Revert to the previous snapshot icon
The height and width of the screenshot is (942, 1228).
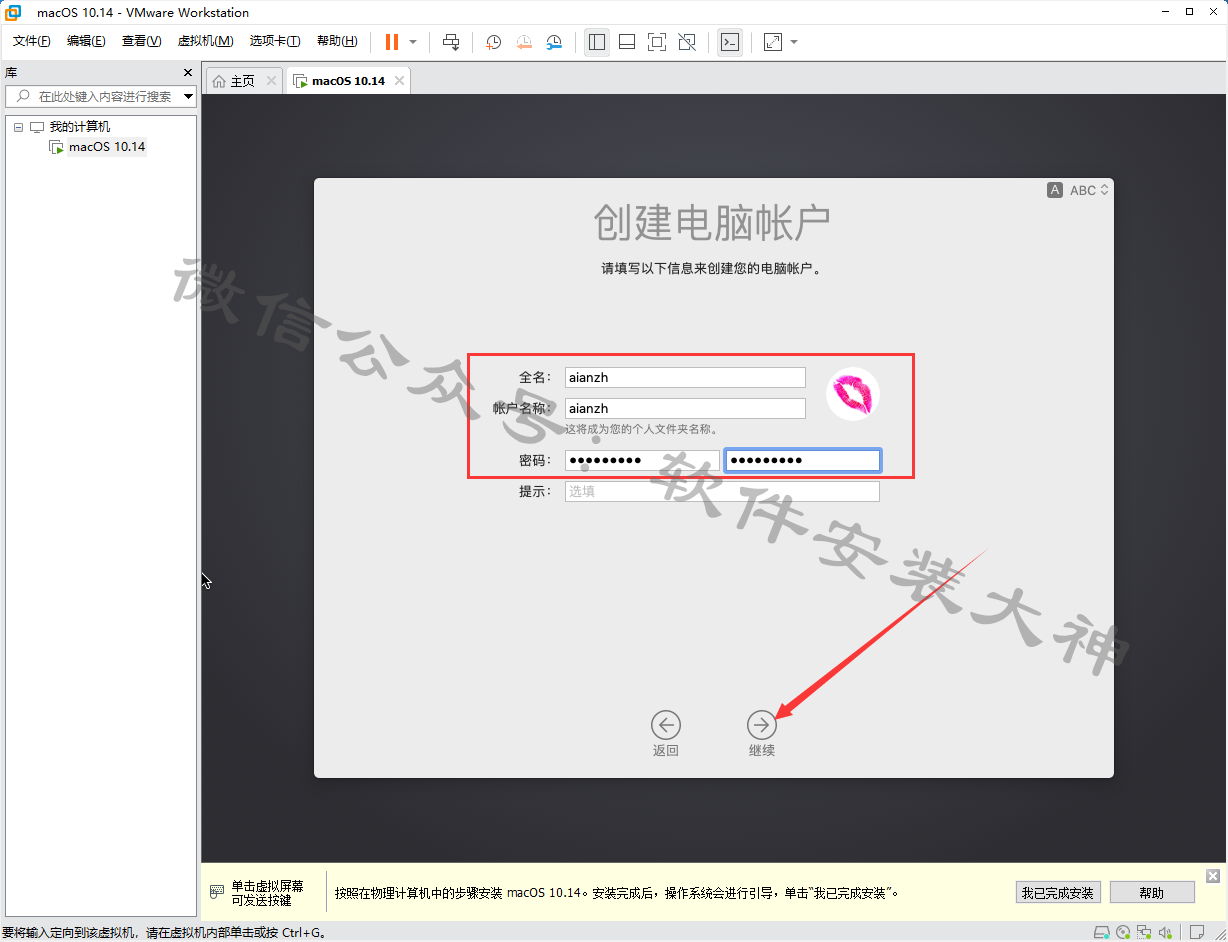point(524,42)
